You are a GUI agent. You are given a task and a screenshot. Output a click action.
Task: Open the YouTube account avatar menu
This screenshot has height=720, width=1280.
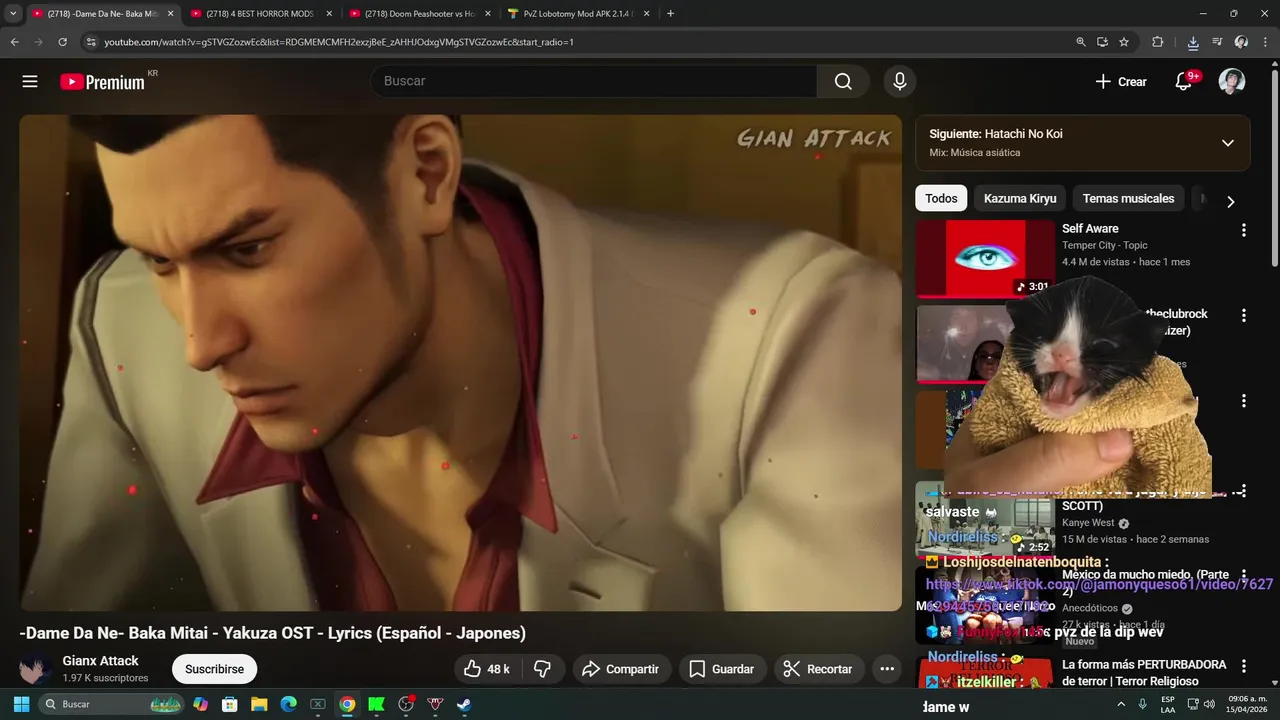(x=1232, y=82)
